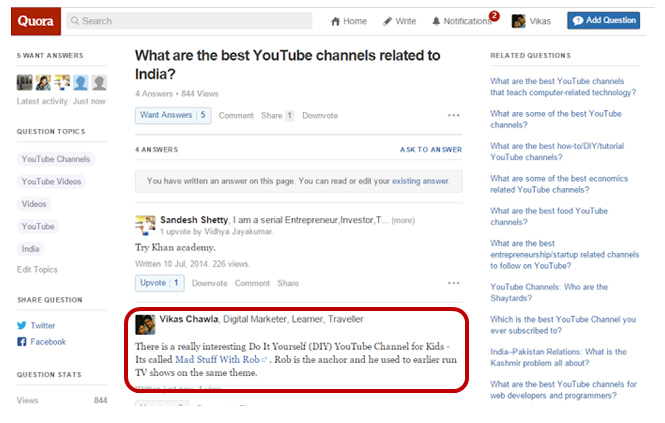Share question on Facebook
The height and width of the screenshot is (423, 665).
(42, 342)
